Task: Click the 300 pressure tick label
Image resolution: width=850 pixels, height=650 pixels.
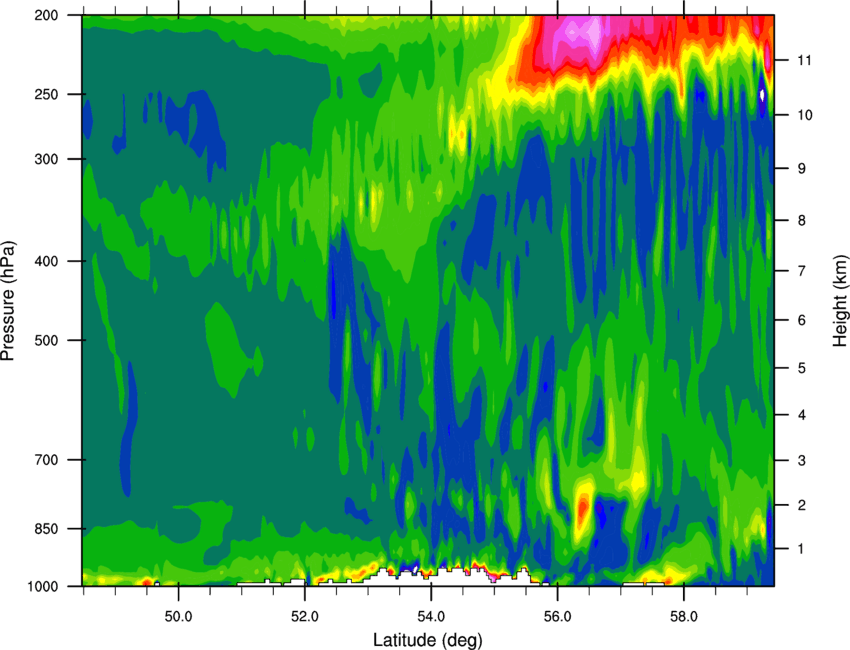Action: click(46, 159)
